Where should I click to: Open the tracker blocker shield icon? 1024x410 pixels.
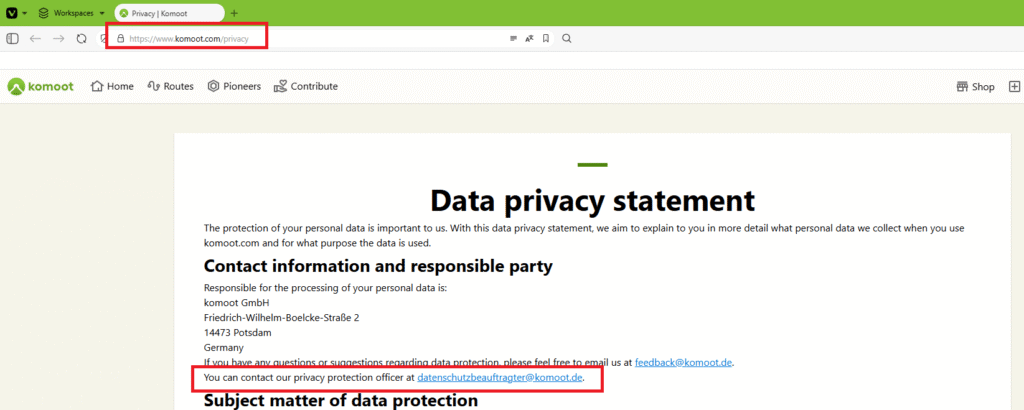coord(103,39)
